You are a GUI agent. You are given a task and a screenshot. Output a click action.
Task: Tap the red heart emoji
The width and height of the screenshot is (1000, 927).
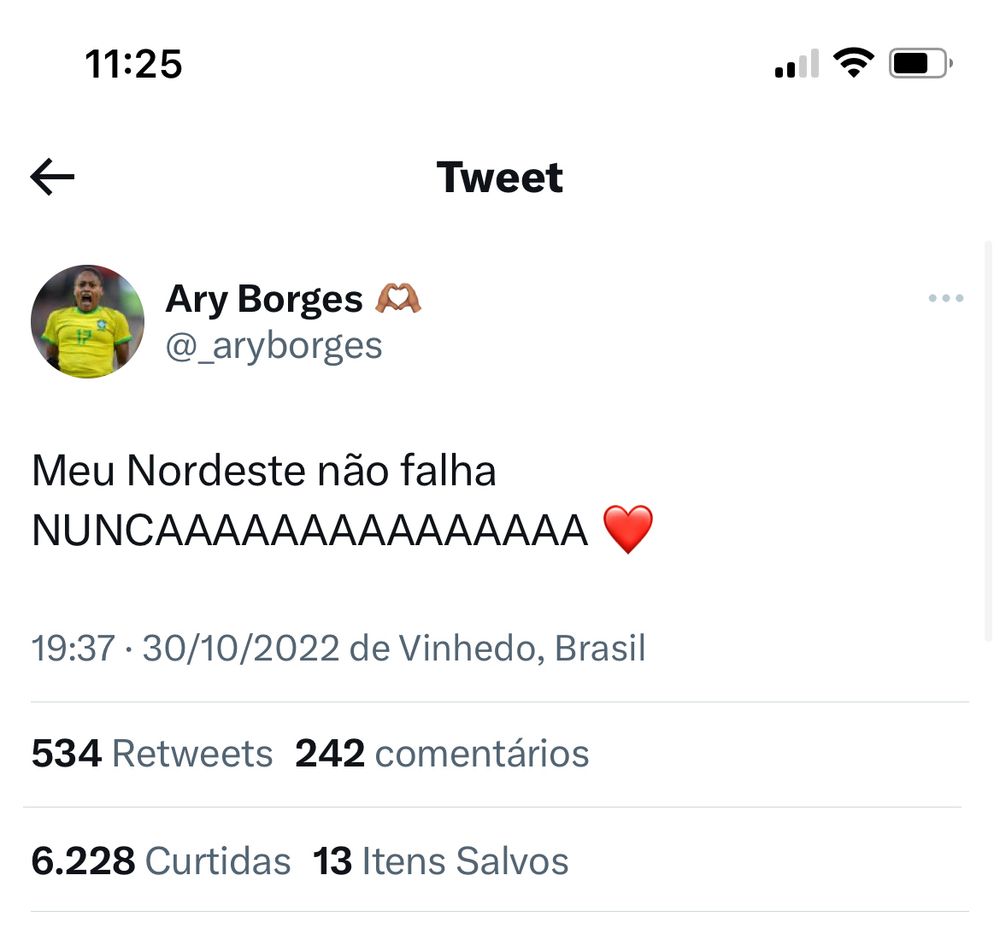[628, 529]
